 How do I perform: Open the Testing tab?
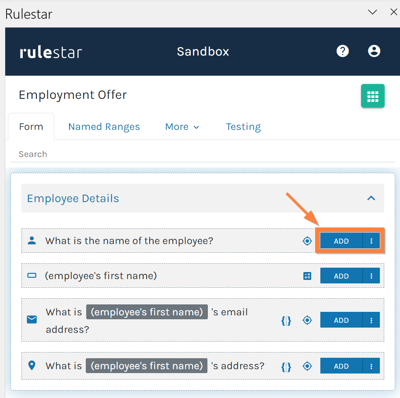coord(243,127)
